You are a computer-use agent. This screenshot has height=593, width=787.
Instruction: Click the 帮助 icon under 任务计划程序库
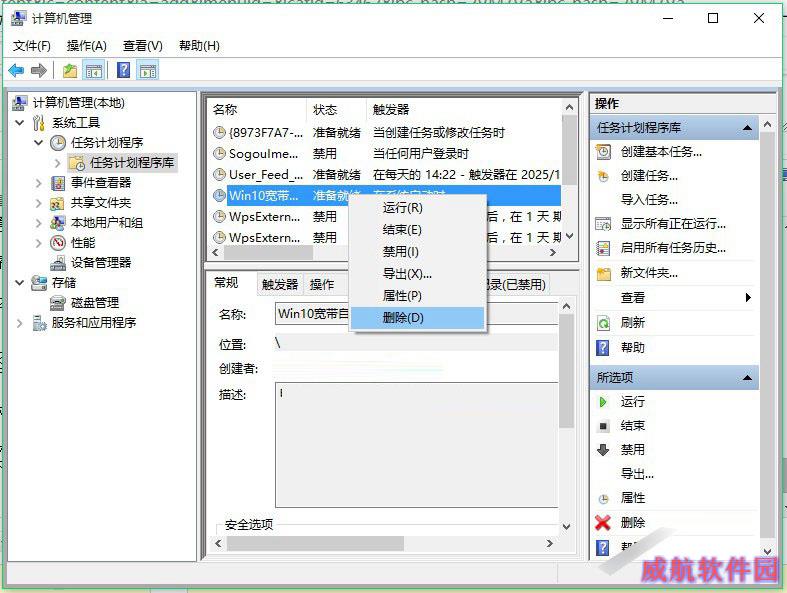pos(603,347)
